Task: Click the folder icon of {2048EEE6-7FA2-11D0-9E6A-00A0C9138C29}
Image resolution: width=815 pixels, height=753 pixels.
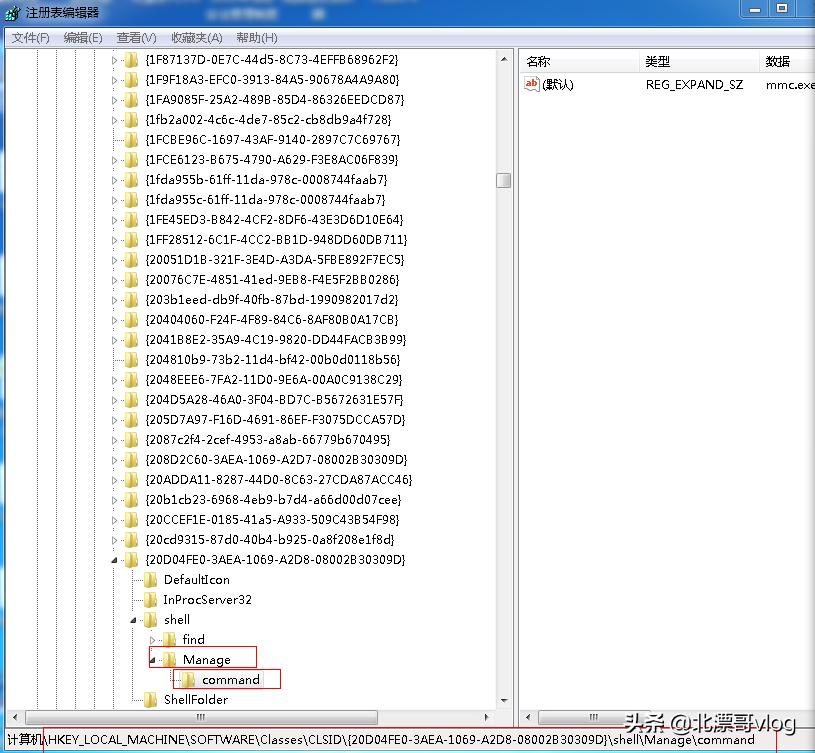Action: coord(132,380)
